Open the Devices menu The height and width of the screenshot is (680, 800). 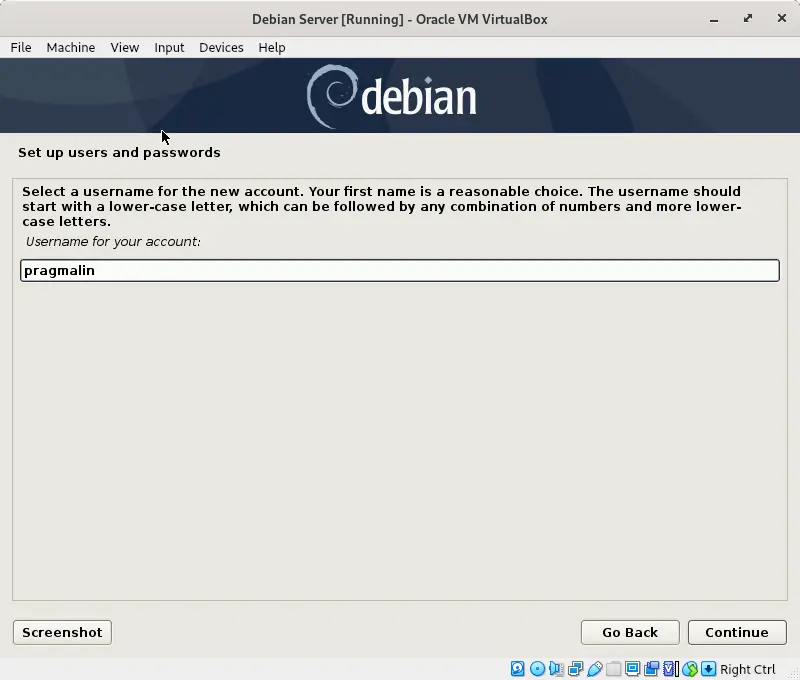[221, 47]
